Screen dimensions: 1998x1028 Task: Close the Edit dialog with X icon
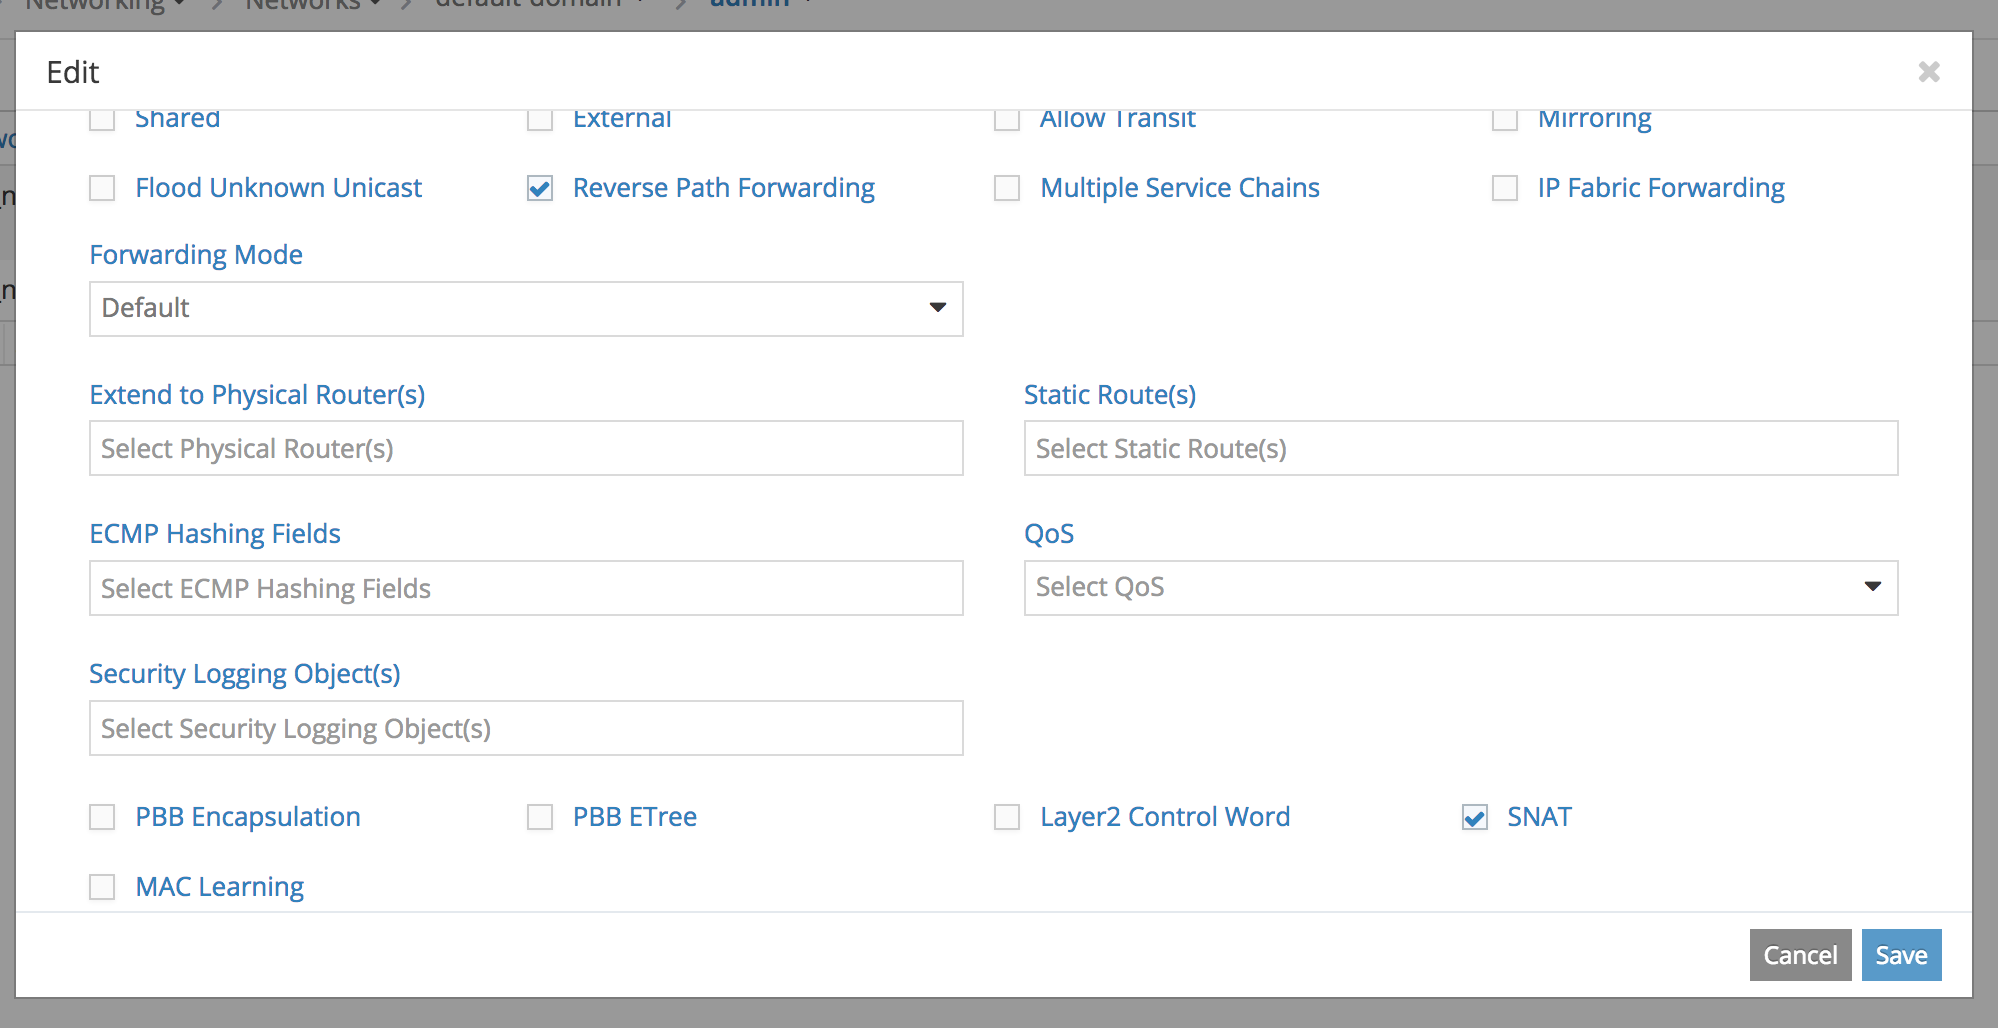point(1929,72)
